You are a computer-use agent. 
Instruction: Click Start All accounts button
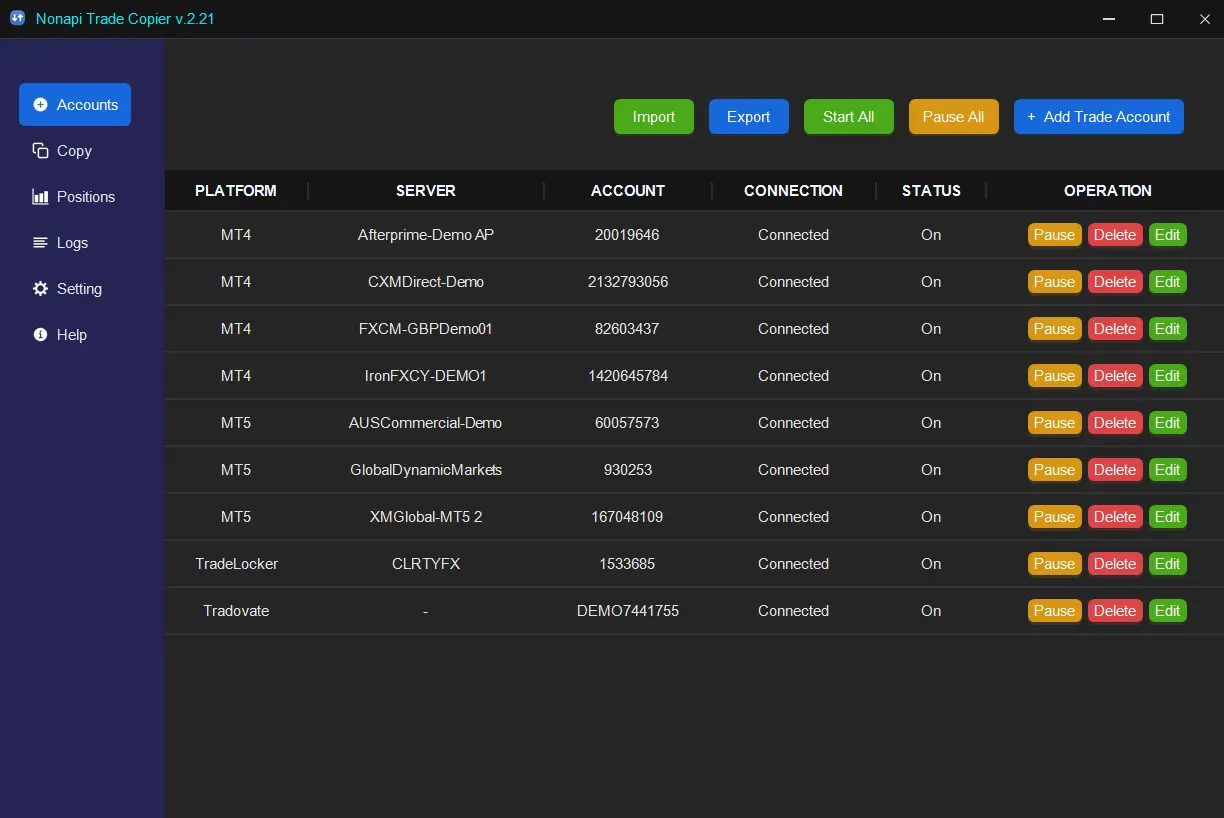[849, 116]
